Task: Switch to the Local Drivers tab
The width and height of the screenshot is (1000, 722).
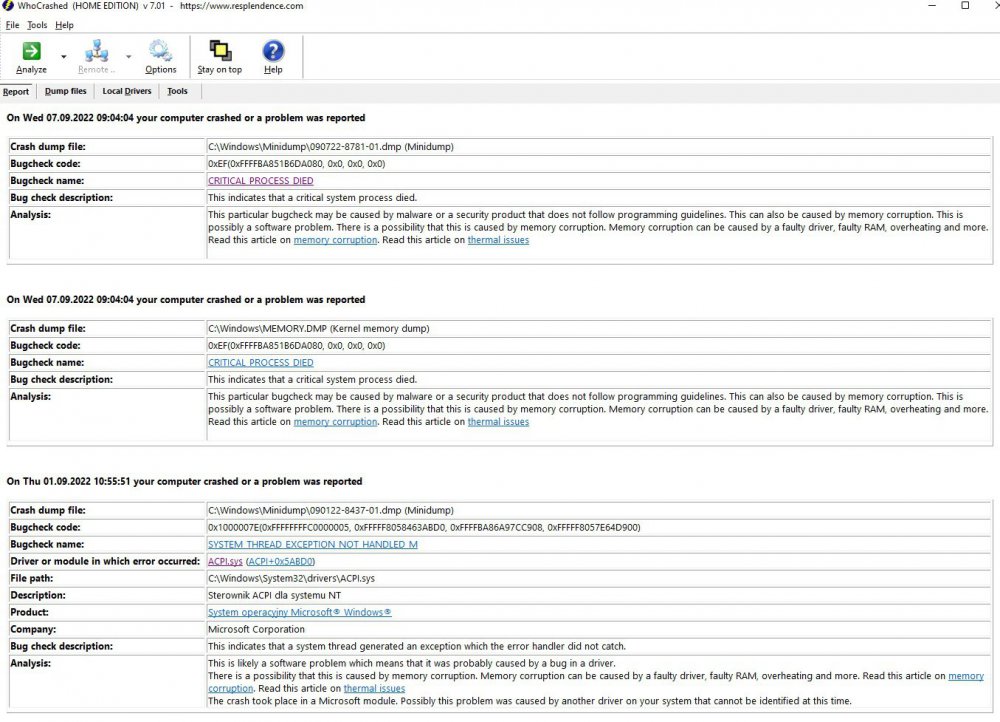Action: tap(127, 91)
